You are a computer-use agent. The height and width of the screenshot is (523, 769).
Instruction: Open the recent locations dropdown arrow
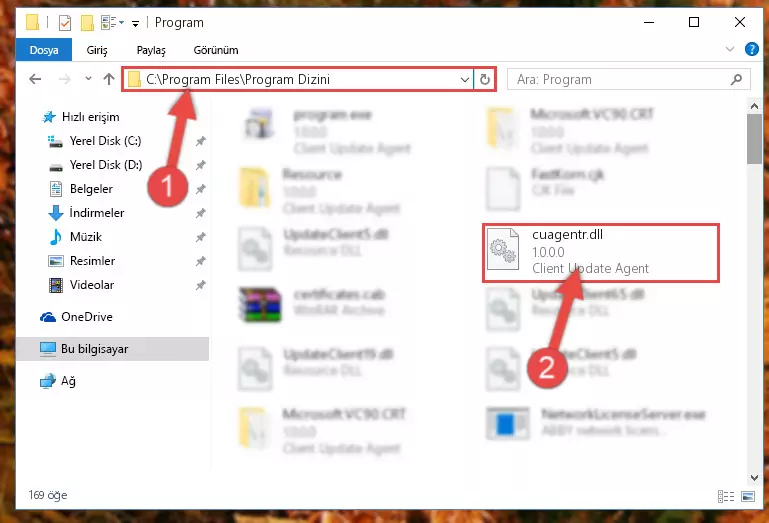(88, 78)
